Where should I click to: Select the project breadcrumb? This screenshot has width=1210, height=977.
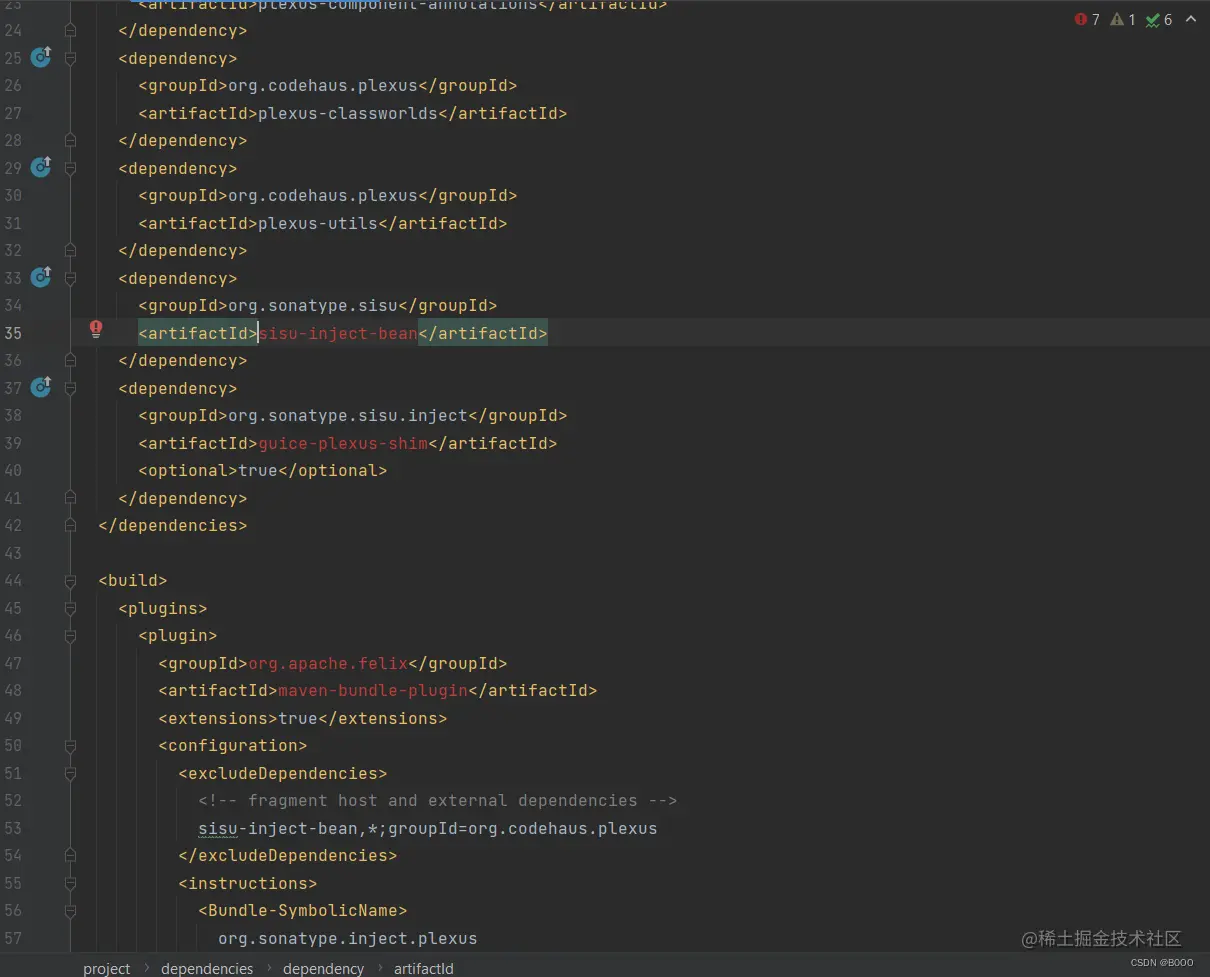(107, 968)
